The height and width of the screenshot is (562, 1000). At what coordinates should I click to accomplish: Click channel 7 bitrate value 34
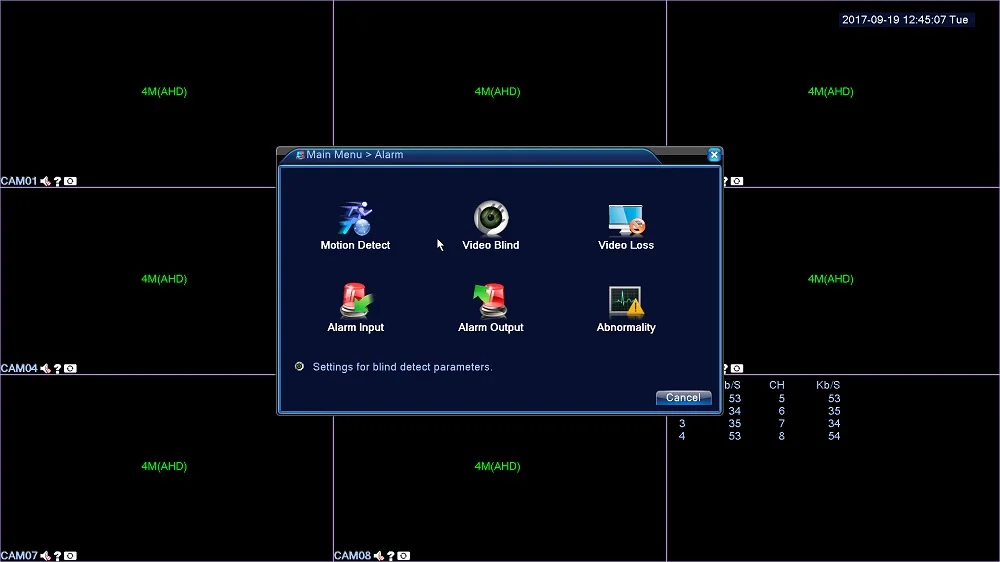834,424
